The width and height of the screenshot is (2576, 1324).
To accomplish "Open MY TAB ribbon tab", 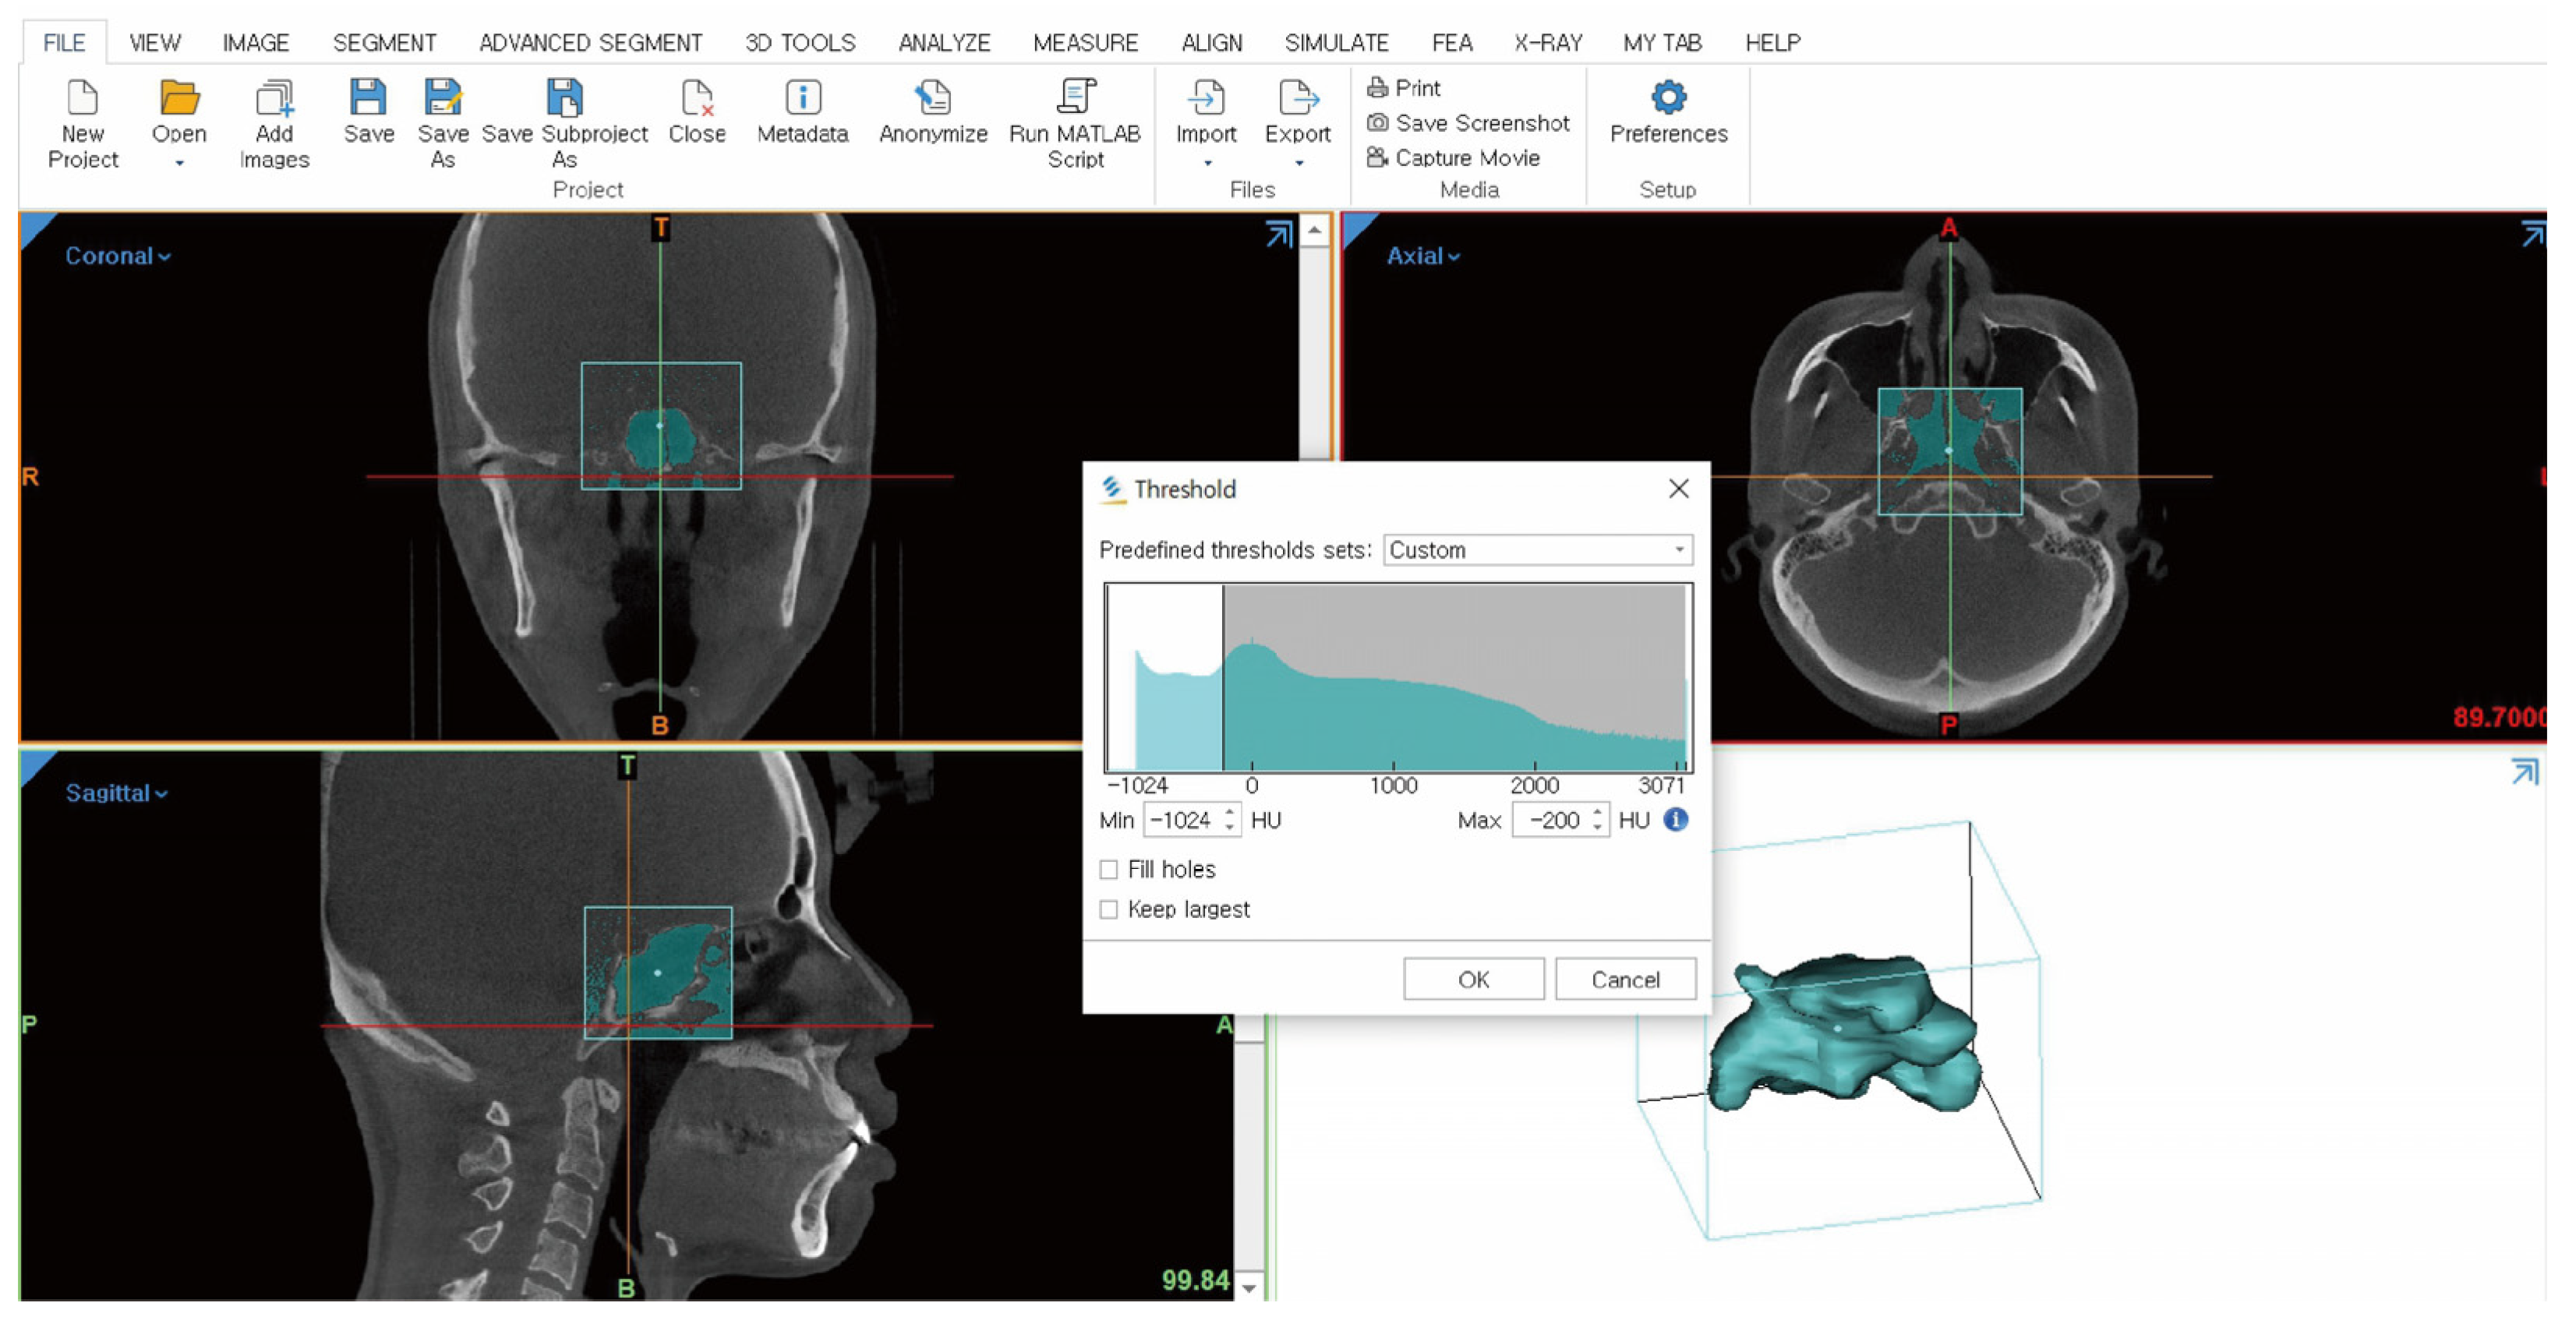I will [1662, 43].
